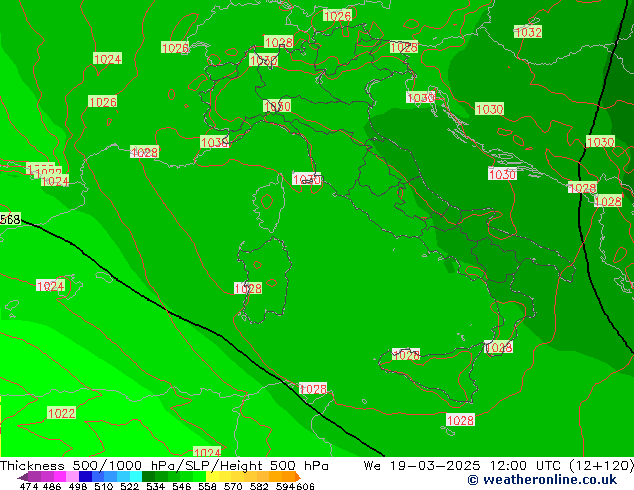This screenshot has height=490, width=634.
Task: Click the '1028' label on Sardinia
Action: pyautogui.click(x=248, y=288)
